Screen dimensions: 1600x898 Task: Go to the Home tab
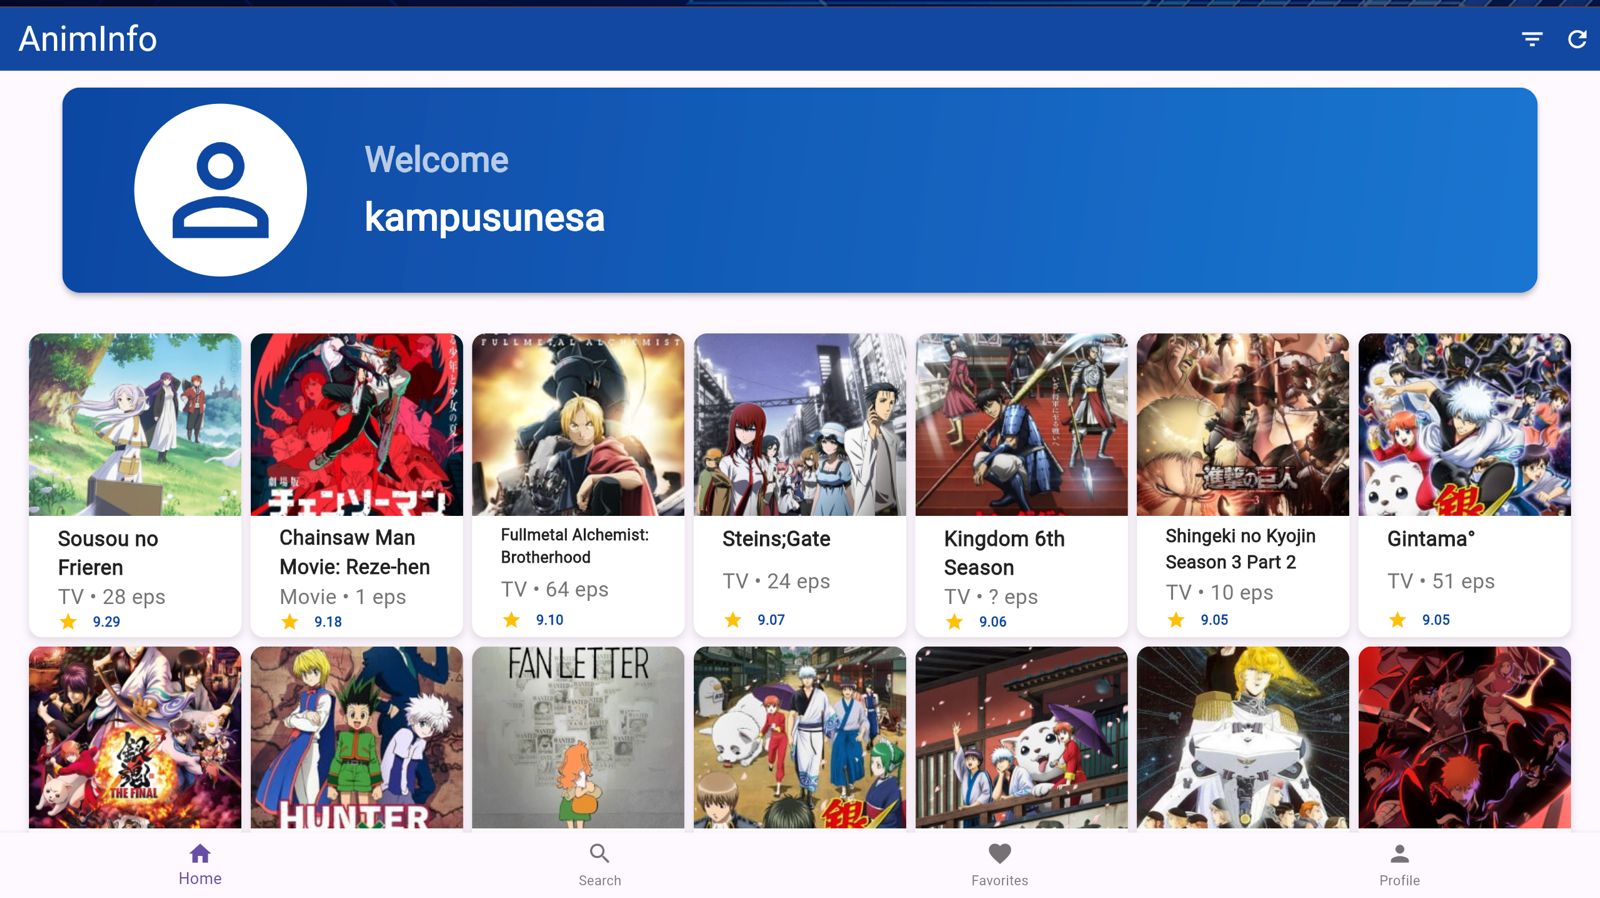(x=200, y=864)
